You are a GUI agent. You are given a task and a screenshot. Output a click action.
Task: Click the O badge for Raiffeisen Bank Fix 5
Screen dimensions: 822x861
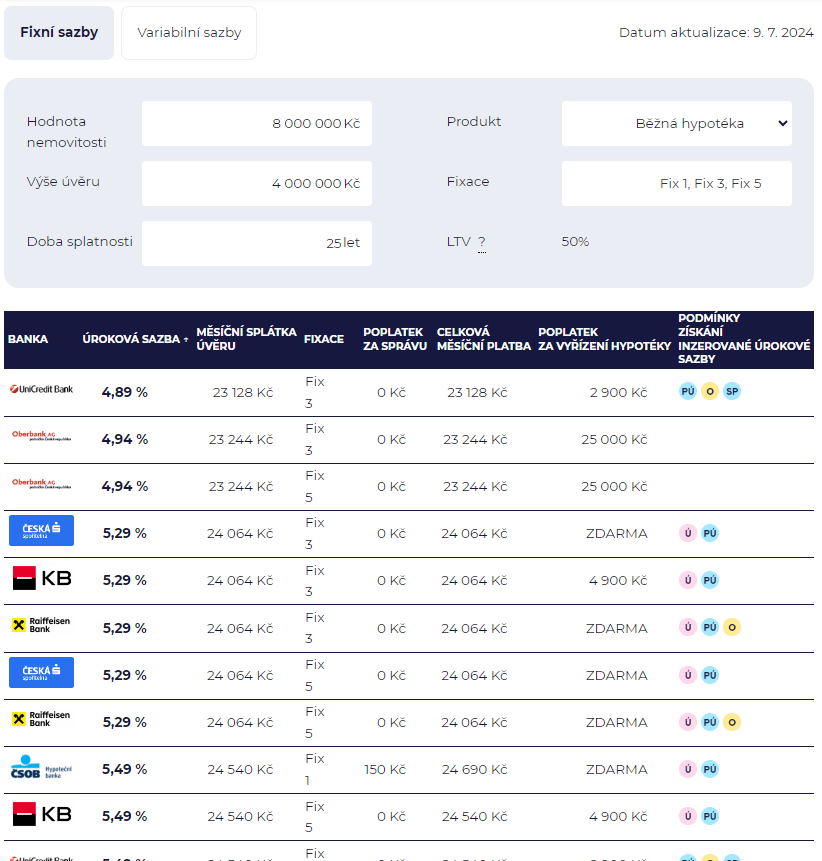tap(731, 722)
